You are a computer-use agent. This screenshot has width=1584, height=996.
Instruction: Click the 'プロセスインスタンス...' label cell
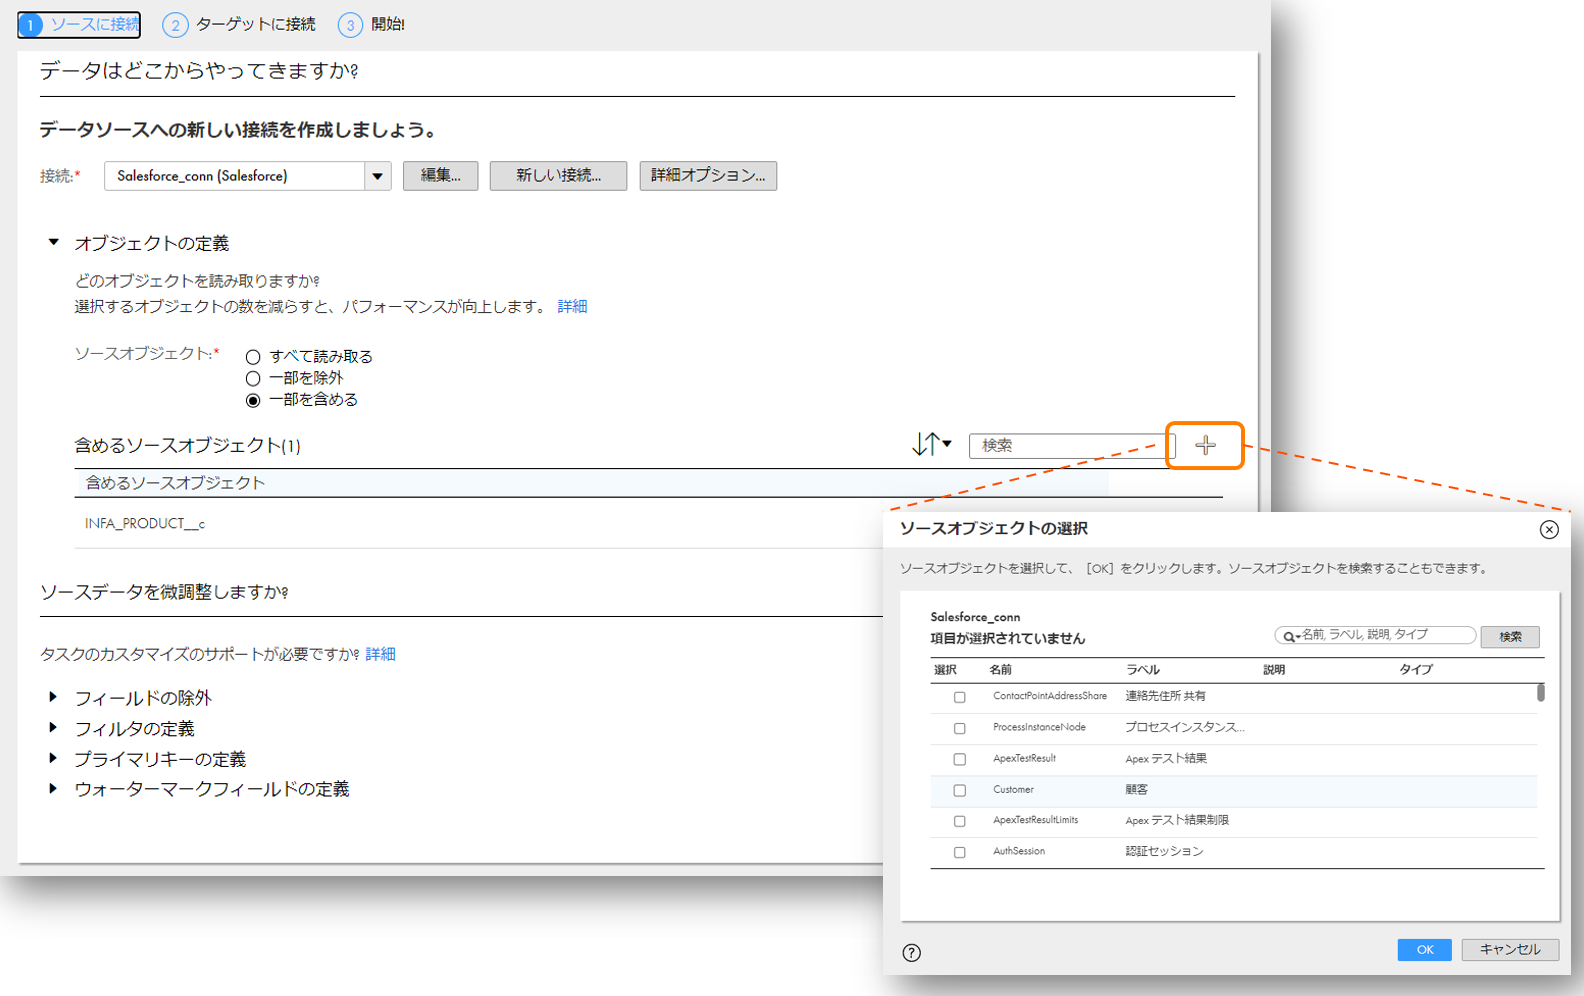point(1185,727)
